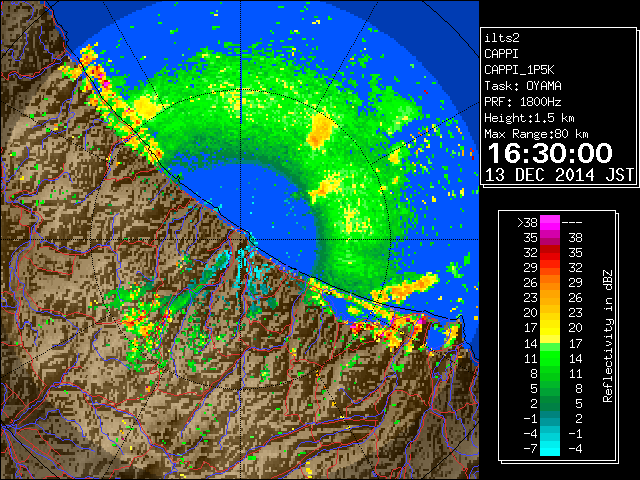Image resolution: width=640 pixels, height=480 pixels.
Task: Pick the magenta swatch atop the color bar
Action: coord(550,223)
